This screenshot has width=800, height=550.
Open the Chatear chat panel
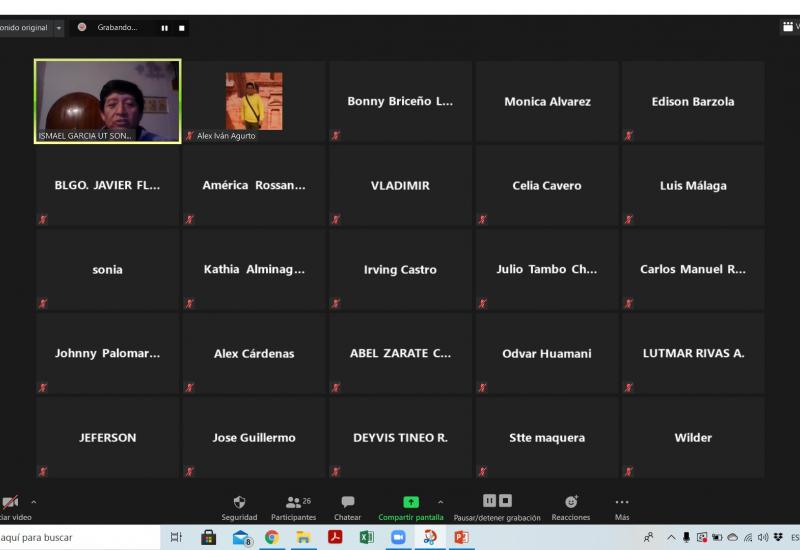347,506
